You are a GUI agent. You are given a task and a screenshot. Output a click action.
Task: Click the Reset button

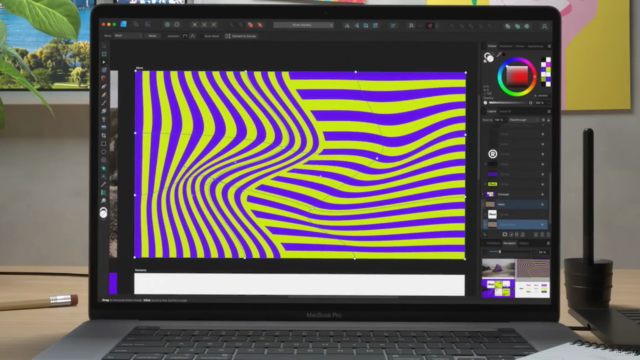(x=152, y=36)
